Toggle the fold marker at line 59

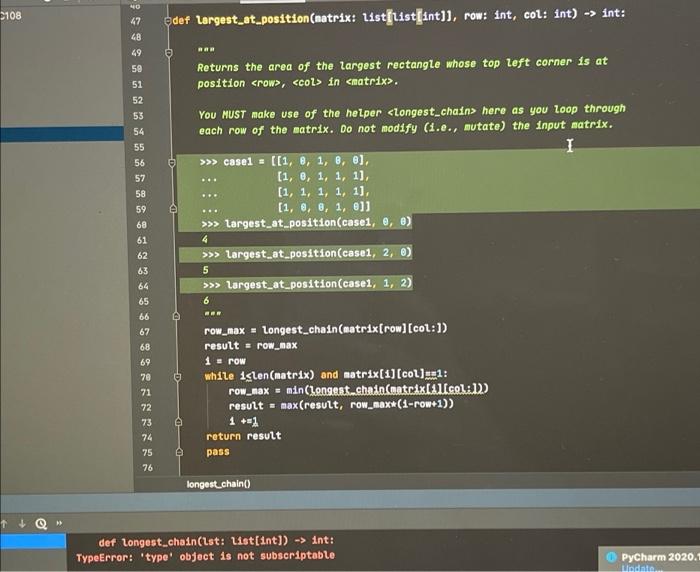pyautogui.click(x=173, y=209)
